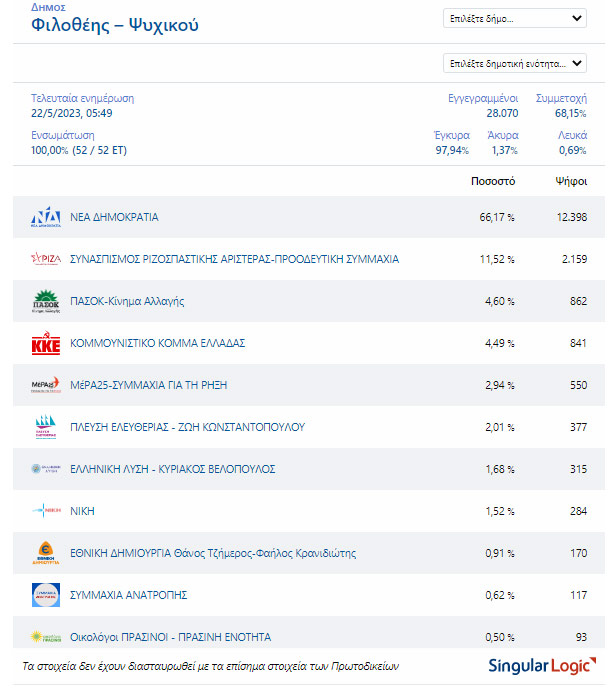The height and width of the screenshot is (696, 613).
Task: Click the Εθνική Δημιουργία orange logo
Action: pos(46,553)
